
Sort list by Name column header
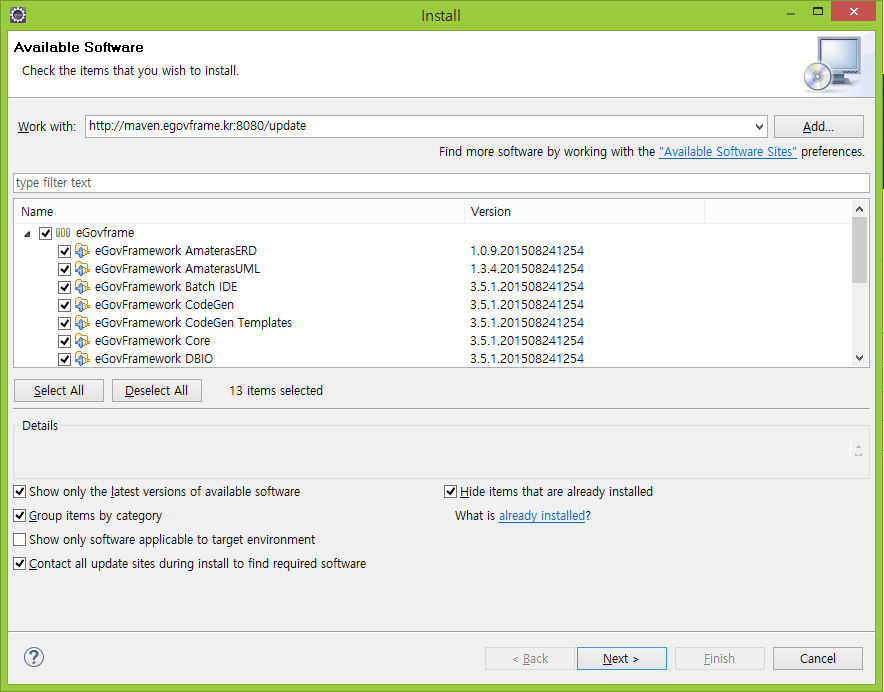click(240, 212)
